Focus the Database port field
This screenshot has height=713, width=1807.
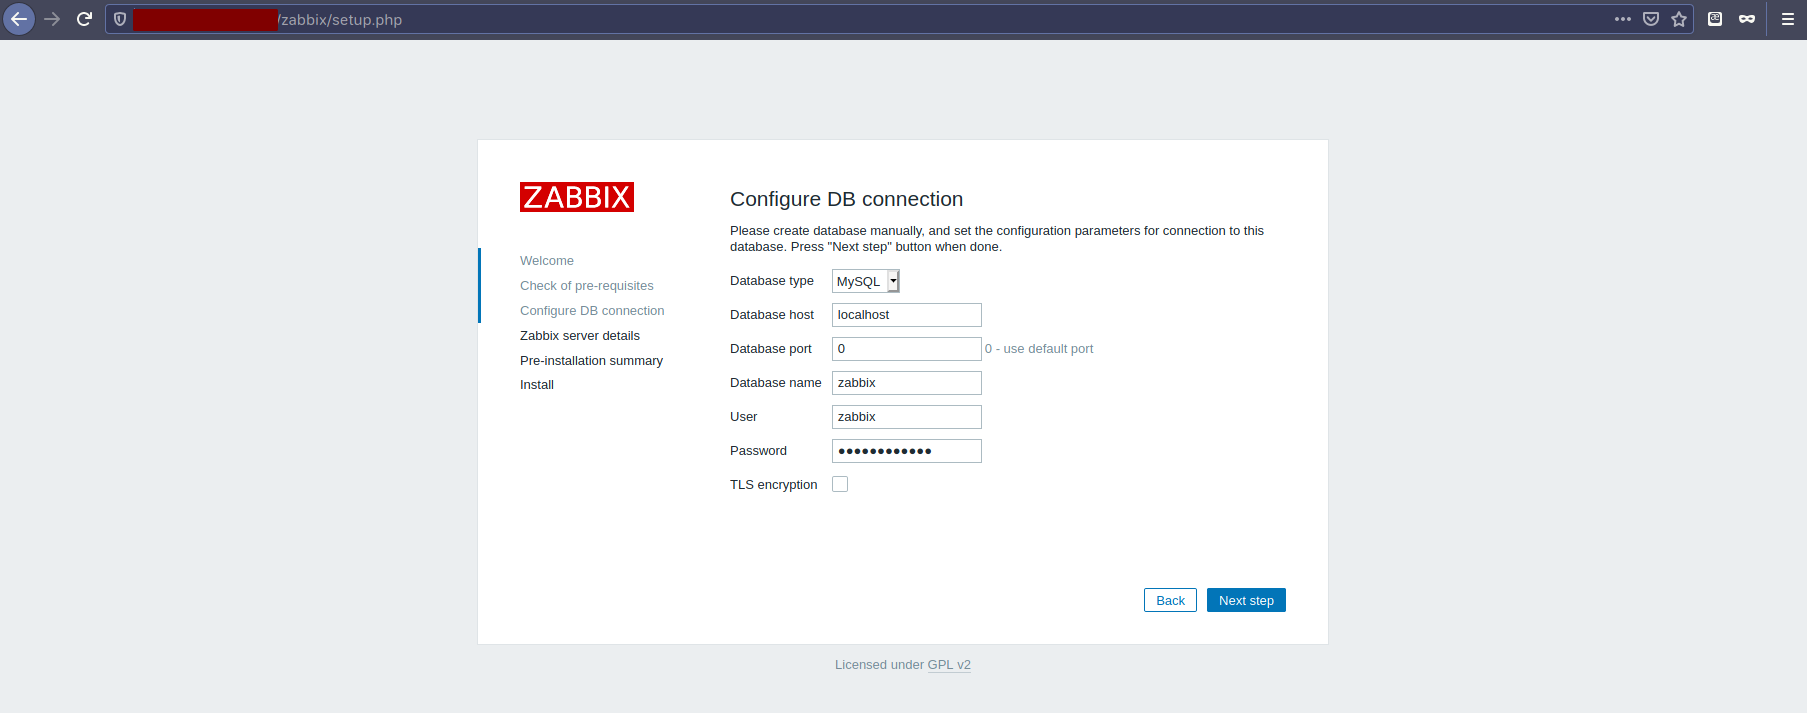tap(907, 349)
